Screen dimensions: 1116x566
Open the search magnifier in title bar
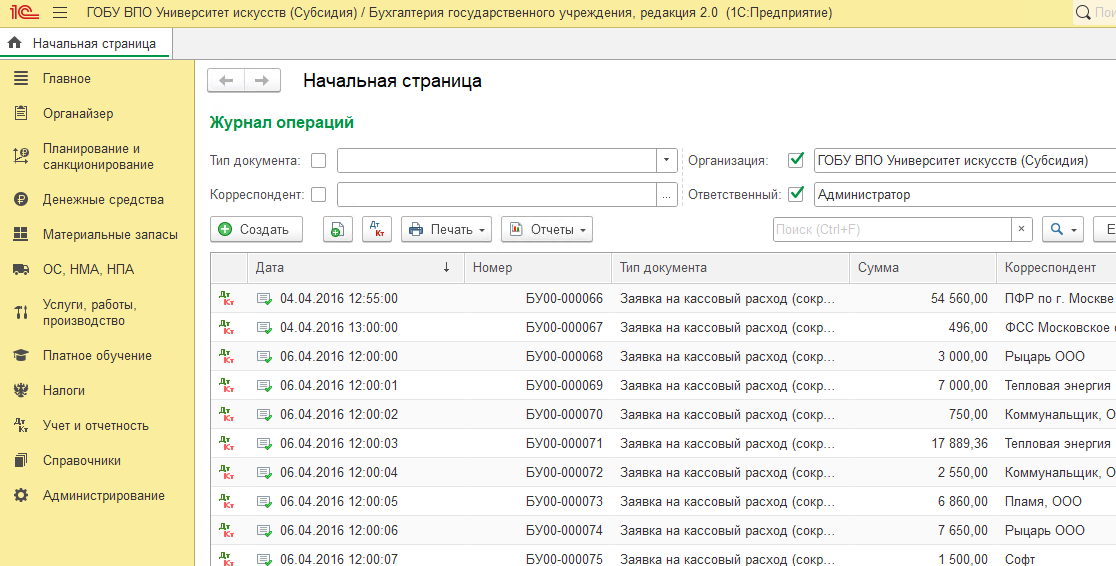1083,13
